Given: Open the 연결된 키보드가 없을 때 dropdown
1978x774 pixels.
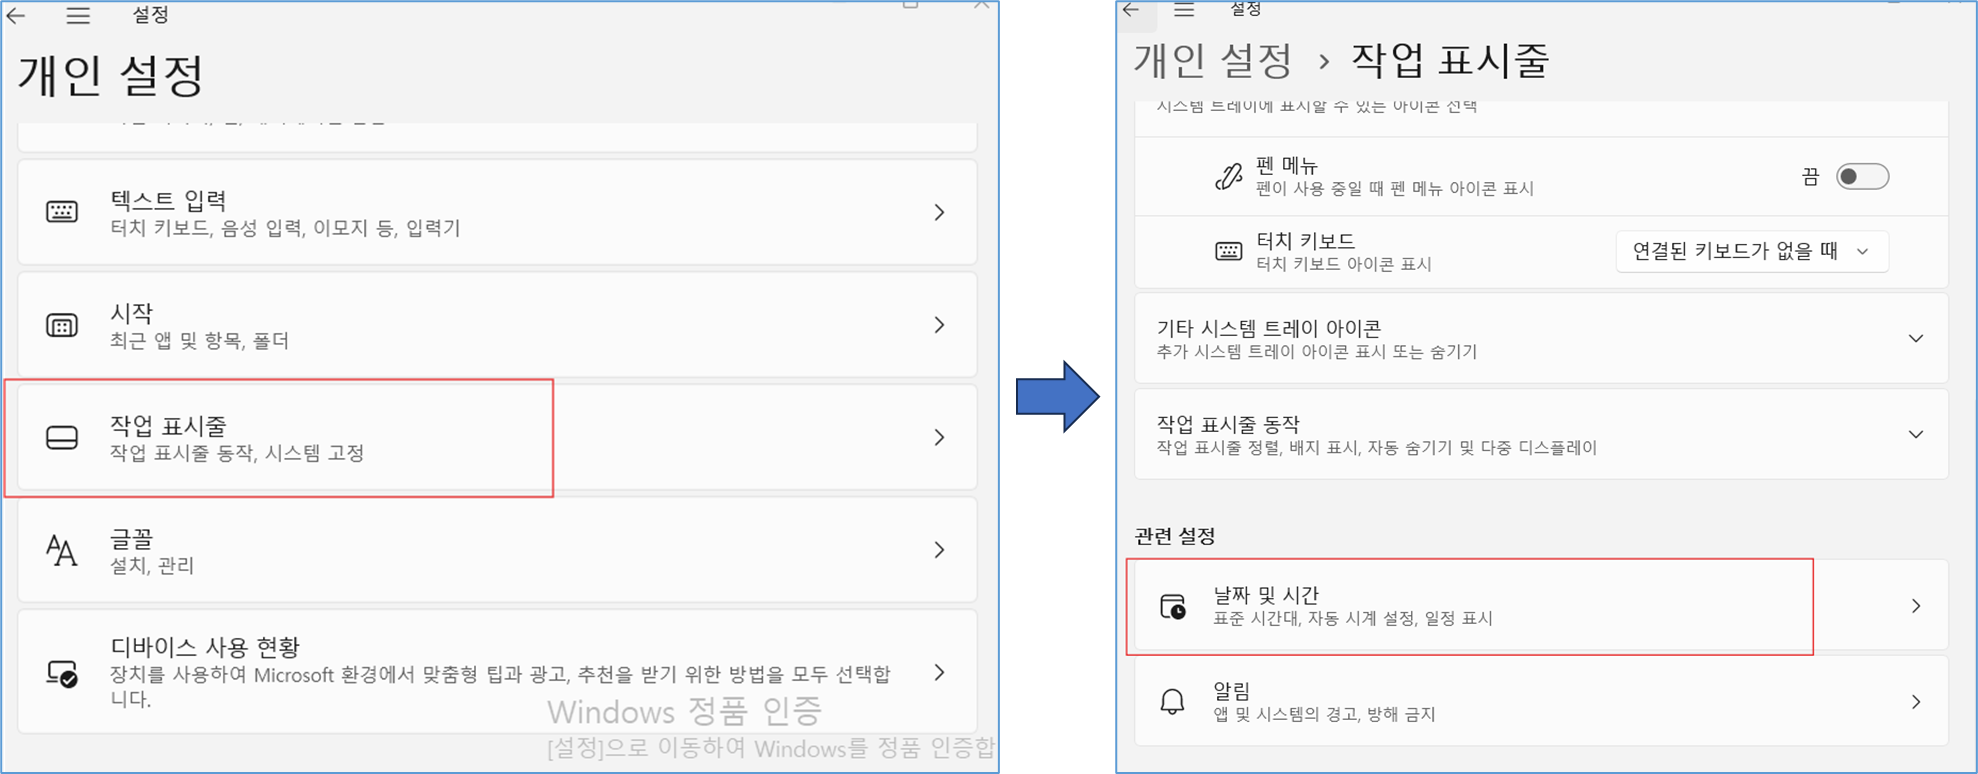Looking at the screenshot, I should point(1752,252).
